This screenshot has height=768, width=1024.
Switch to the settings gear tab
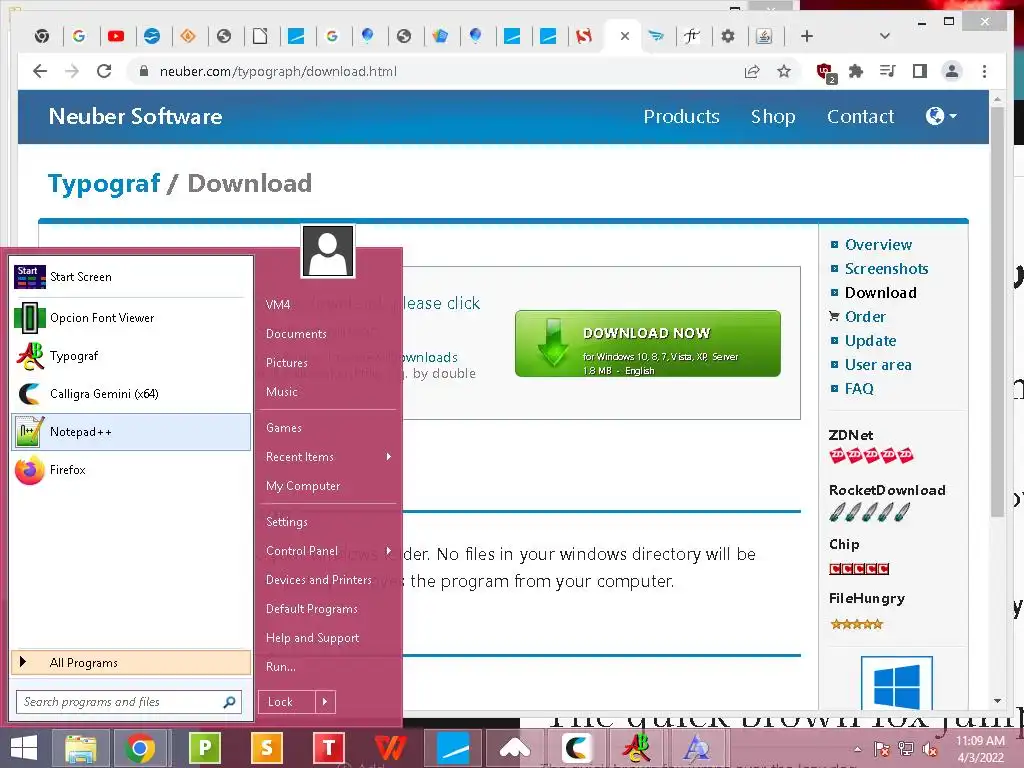(728, 36)
